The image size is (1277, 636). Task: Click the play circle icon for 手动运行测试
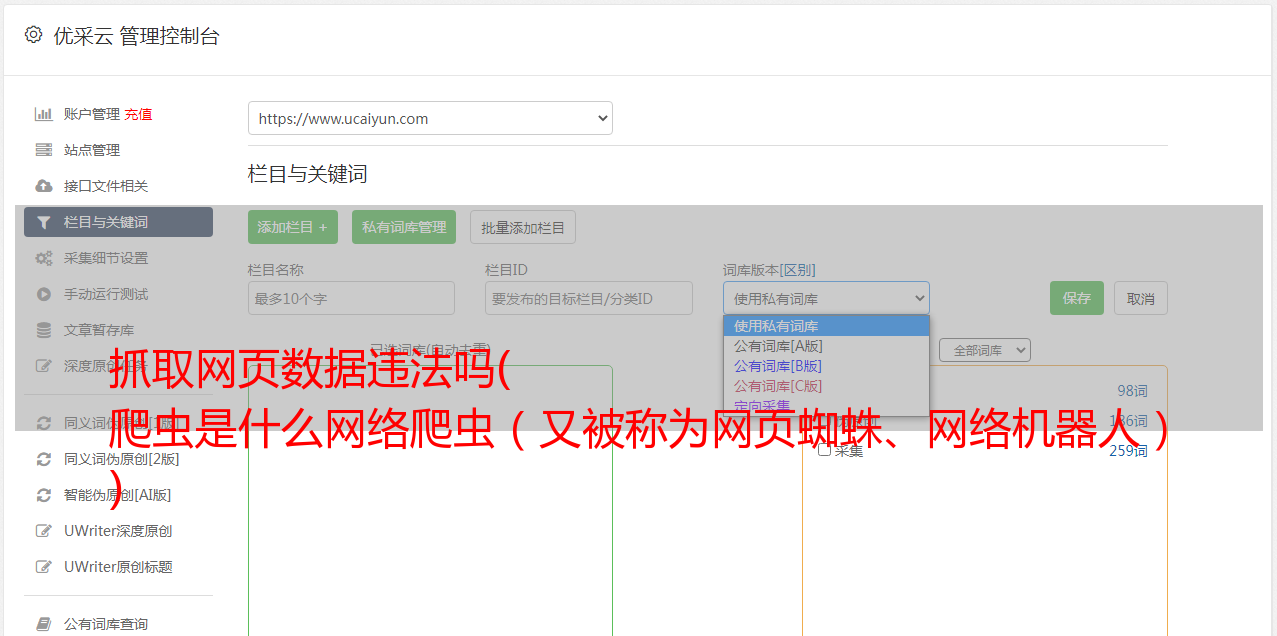coord(44,294)
